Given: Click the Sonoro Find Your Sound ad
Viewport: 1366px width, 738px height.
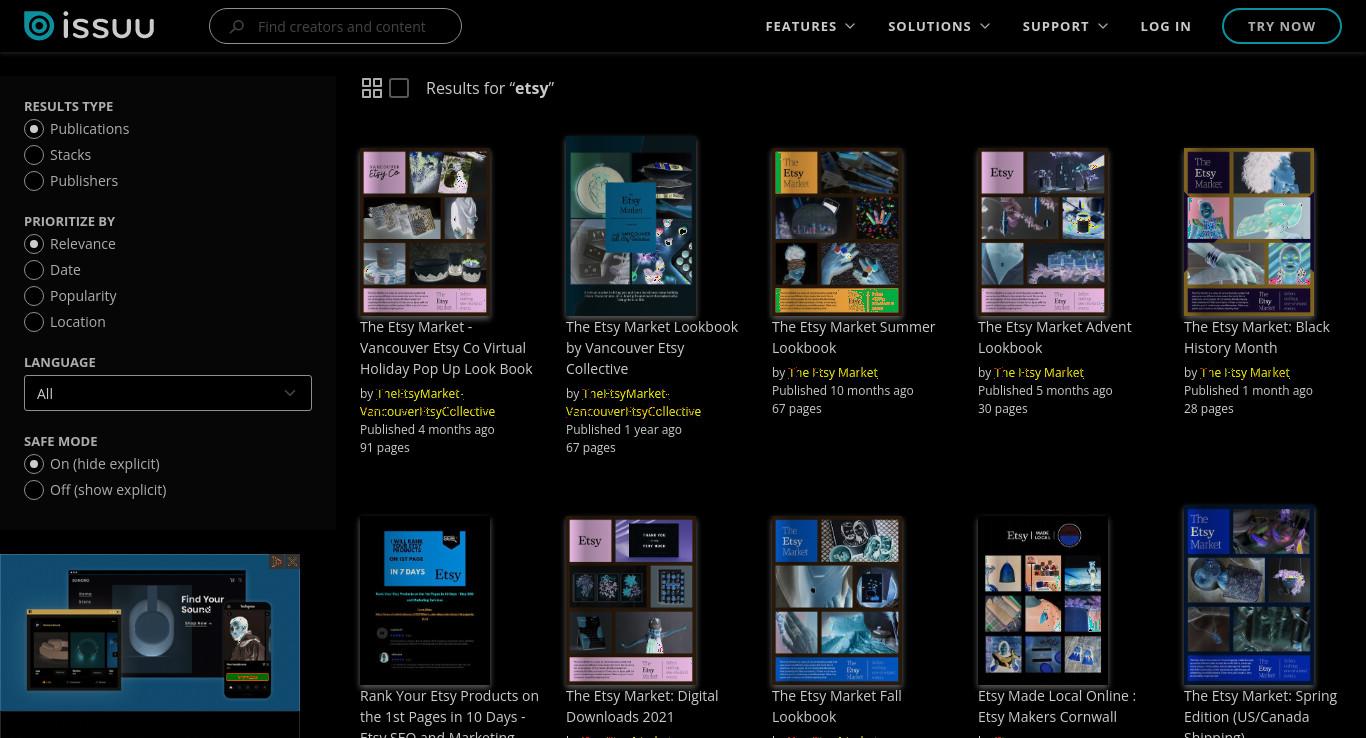Looking at the screenshot, I should pyautogui.click(x=150, y=632).
